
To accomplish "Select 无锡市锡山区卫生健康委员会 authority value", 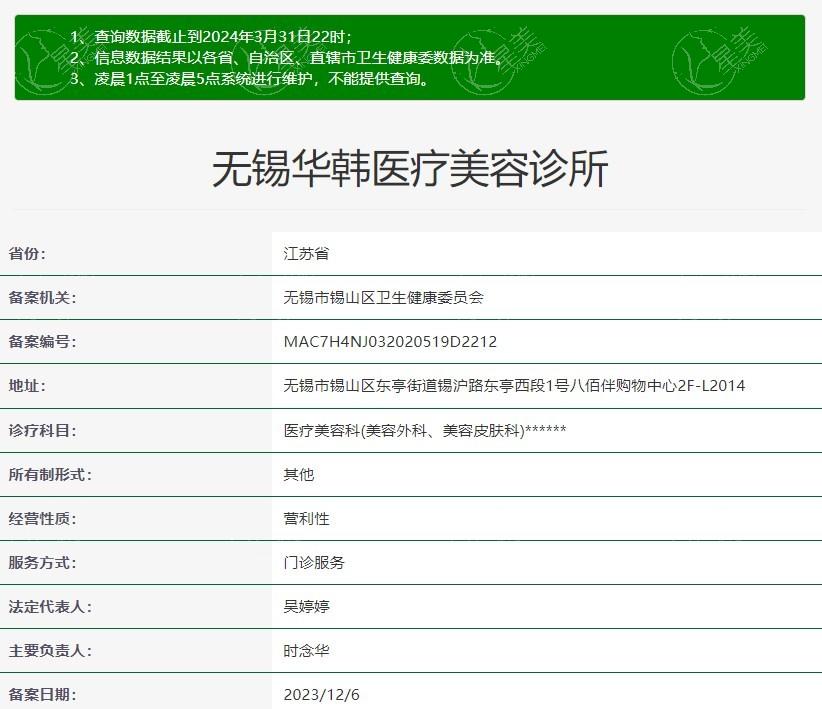I will click(x=384, y=298).
